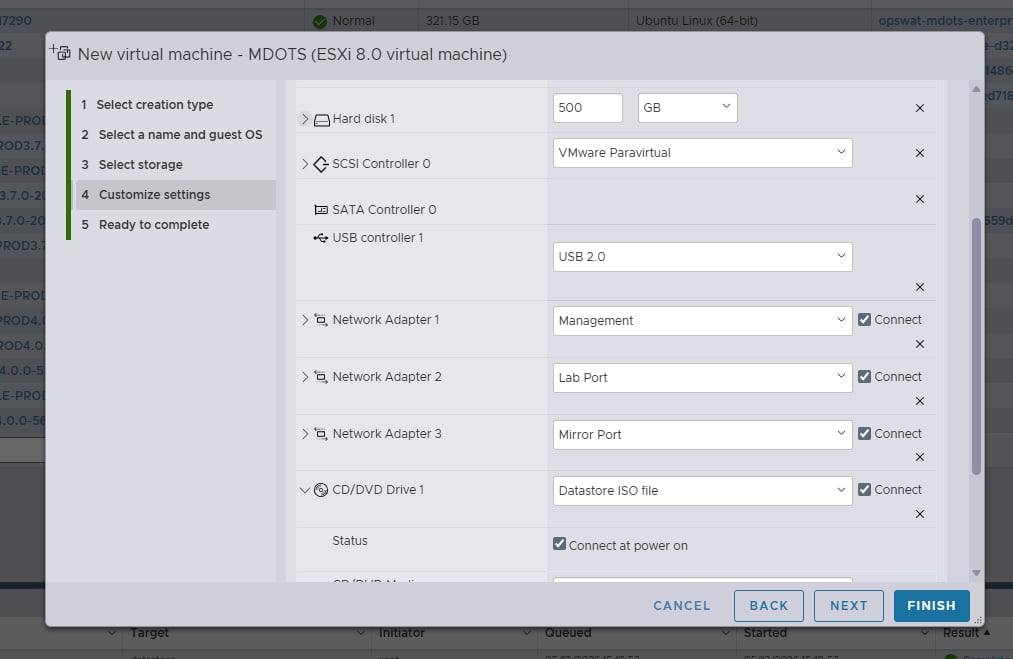The height and width of the screenshot is (659, 1013).
Task: Click the CD/DVD Drive 1 disc icon
Action: (320, 490)
